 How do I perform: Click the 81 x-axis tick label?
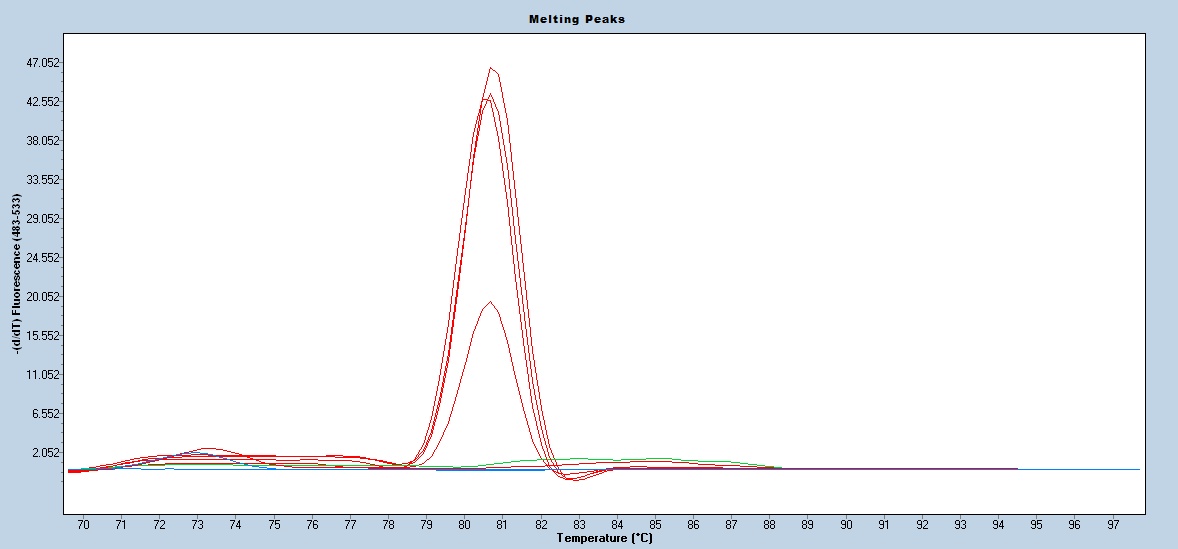(502, 524)
